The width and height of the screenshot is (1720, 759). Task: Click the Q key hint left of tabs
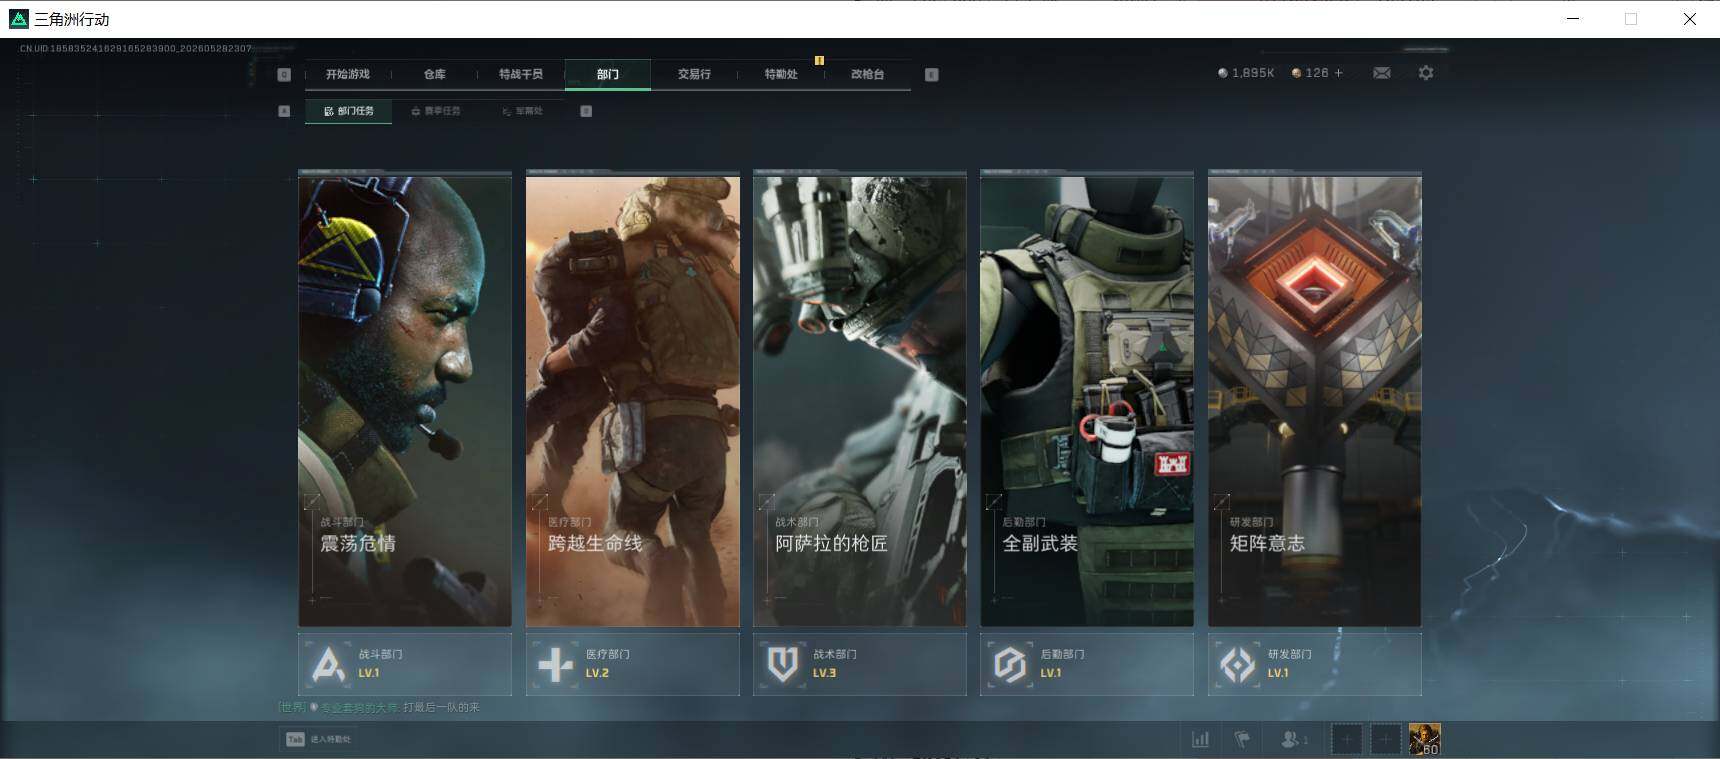[284, 74]
